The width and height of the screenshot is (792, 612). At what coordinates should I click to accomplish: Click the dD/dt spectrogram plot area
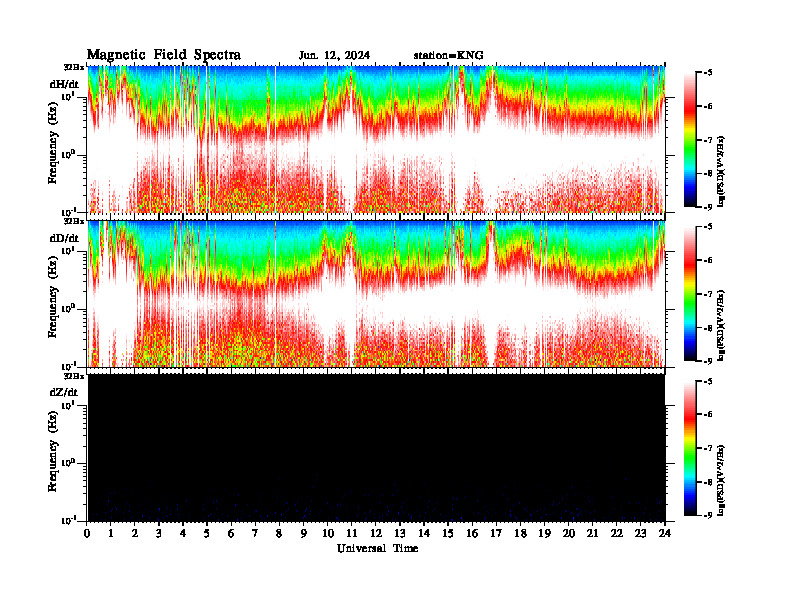pos(376,294)
